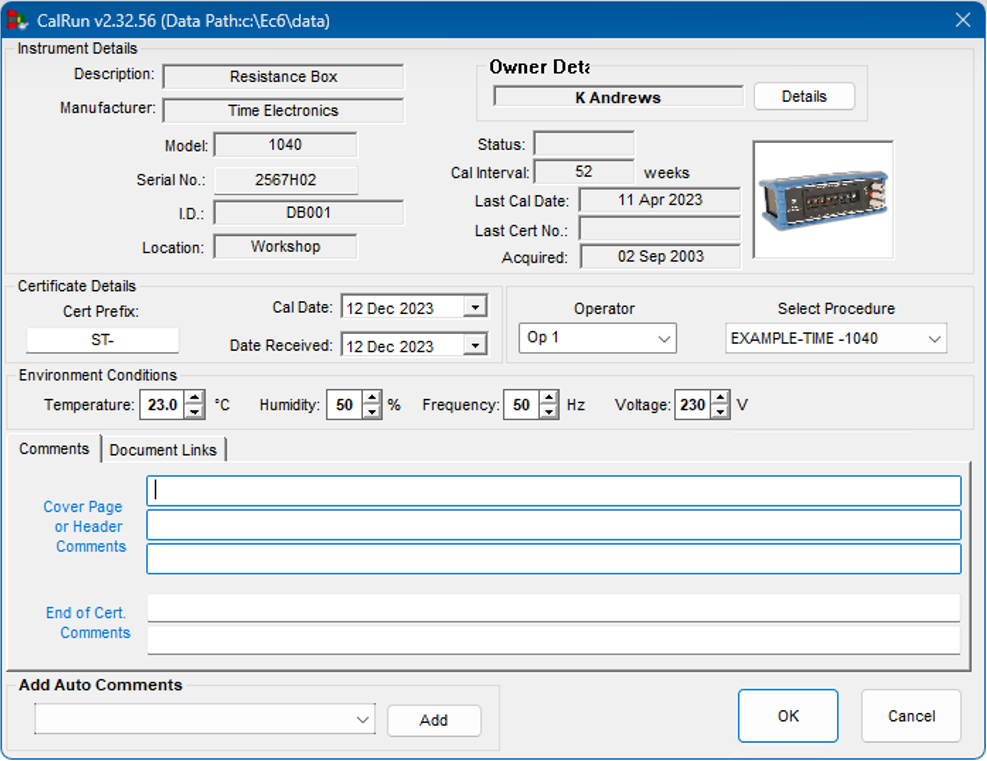
Task: Click the resistance box instrument photo
Action: (822, 199)
